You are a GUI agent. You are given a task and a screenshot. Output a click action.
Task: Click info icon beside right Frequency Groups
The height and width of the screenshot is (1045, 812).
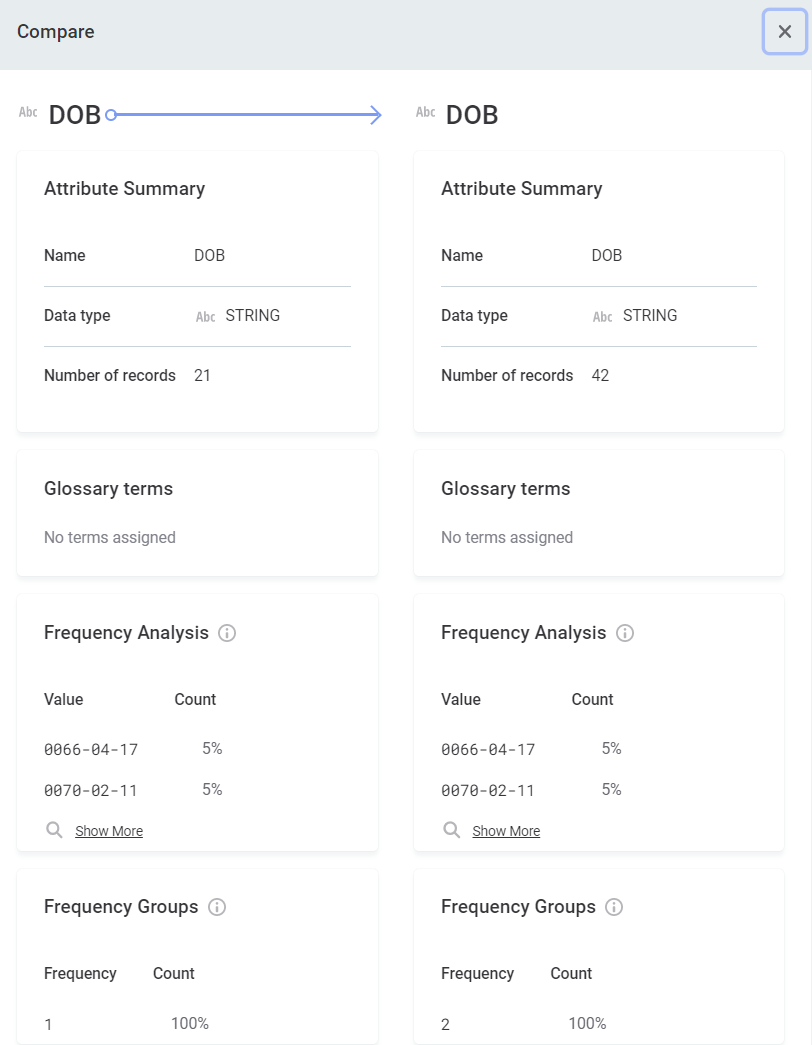[615, 907]
